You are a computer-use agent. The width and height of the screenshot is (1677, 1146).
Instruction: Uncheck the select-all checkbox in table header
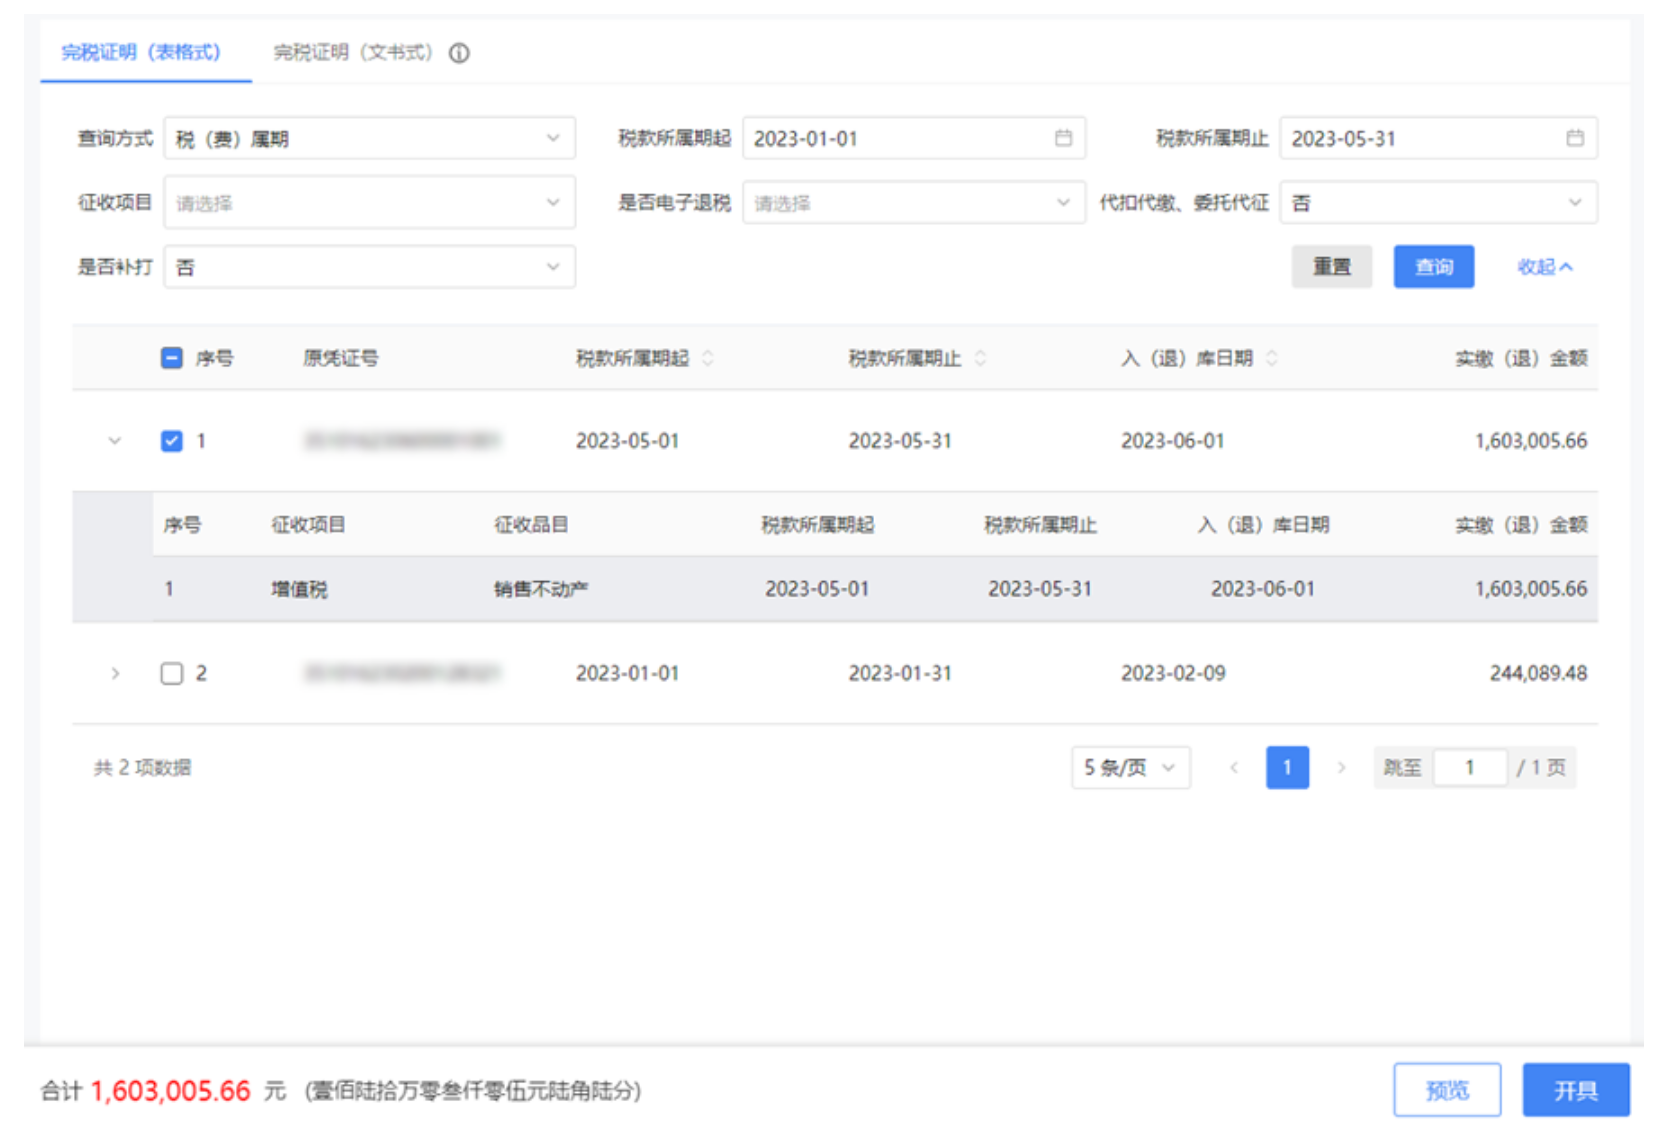pyautogui.click(x=170, y=356)
